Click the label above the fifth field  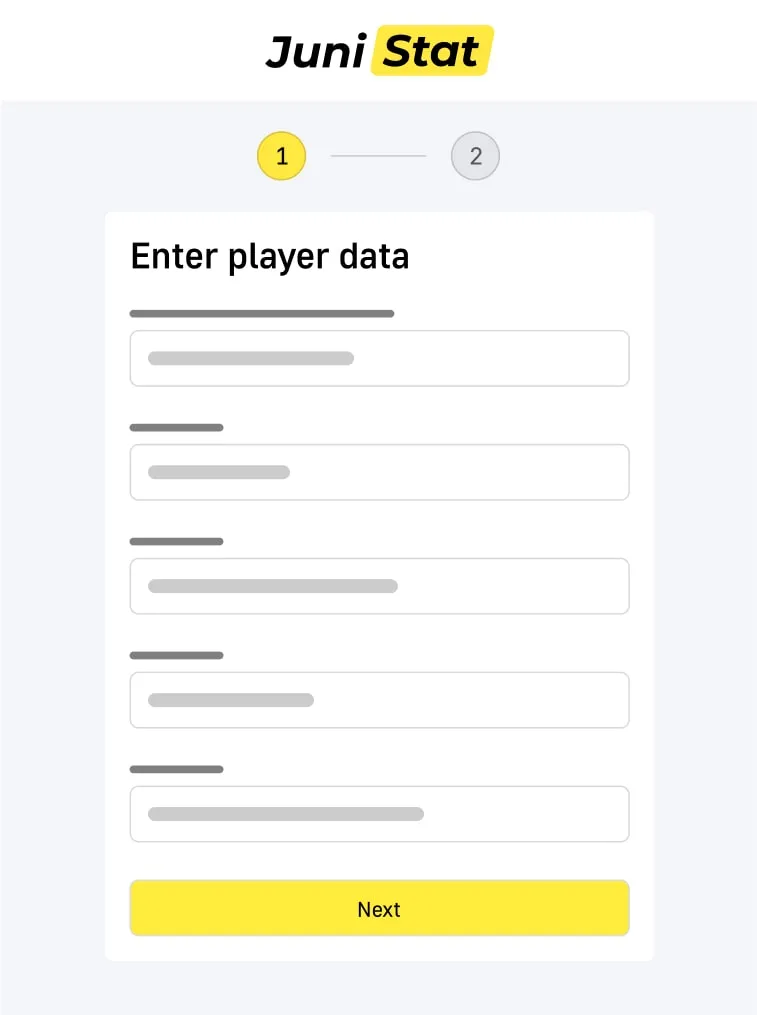pos(176,770)
